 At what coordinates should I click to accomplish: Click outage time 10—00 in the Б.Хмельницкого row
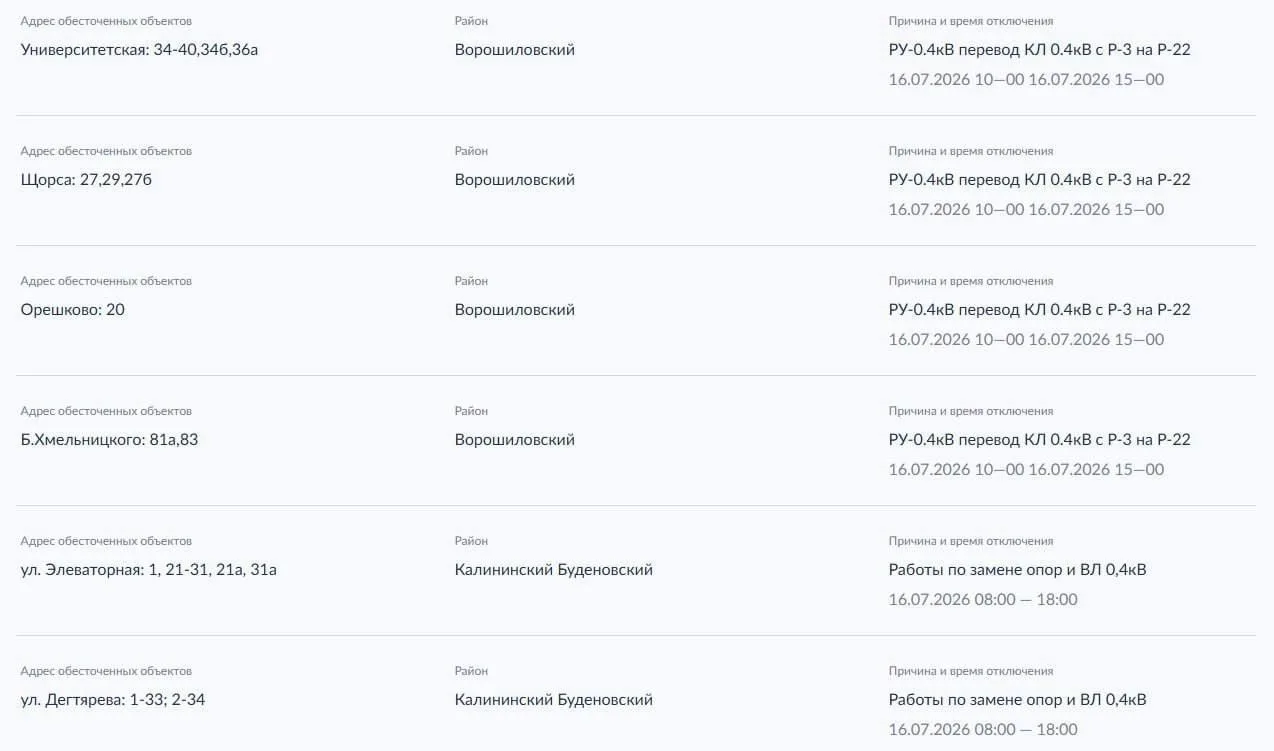[x=1026, y=470]
